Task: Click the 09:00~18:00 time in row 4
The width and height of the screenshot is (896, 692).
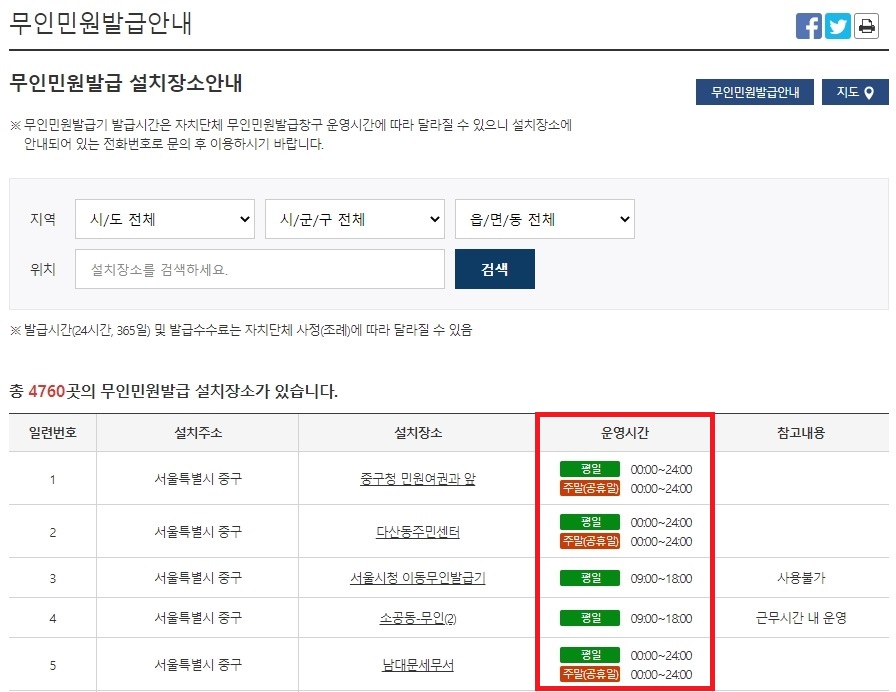Action: click(661, 618)
